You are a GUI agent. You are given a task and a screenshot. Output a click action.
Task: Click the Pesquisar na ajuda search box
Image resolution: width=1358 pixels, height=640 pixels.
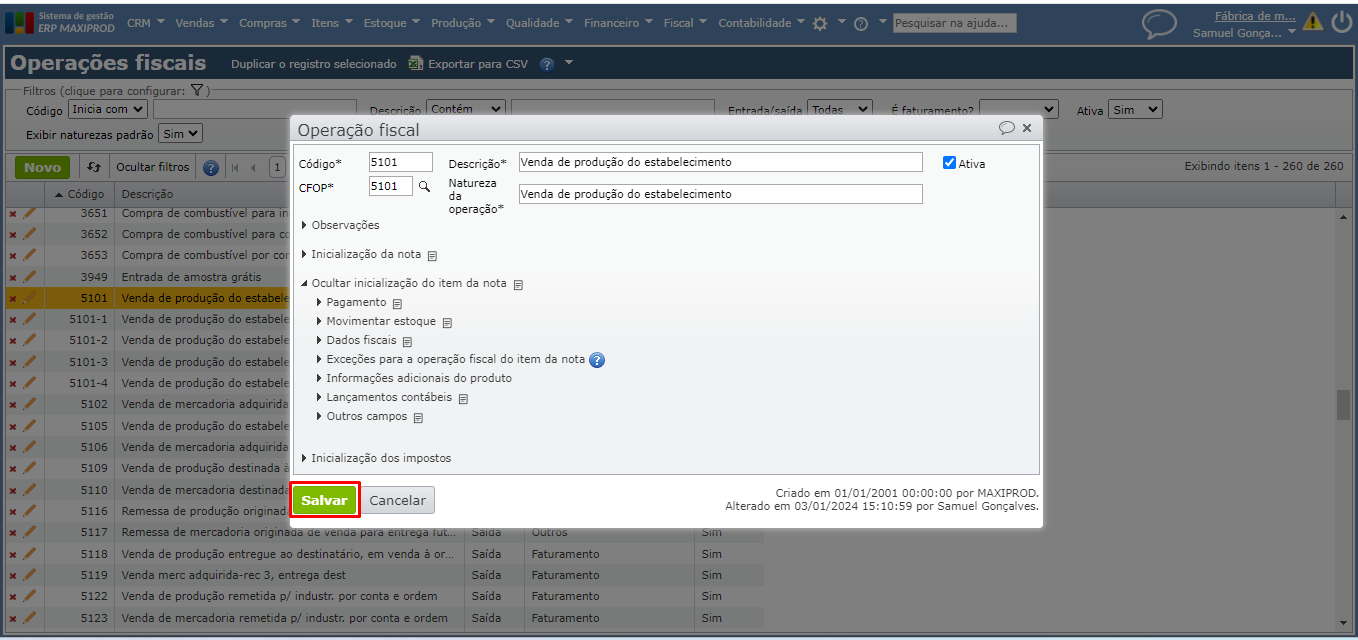click(x=954, y=23)
